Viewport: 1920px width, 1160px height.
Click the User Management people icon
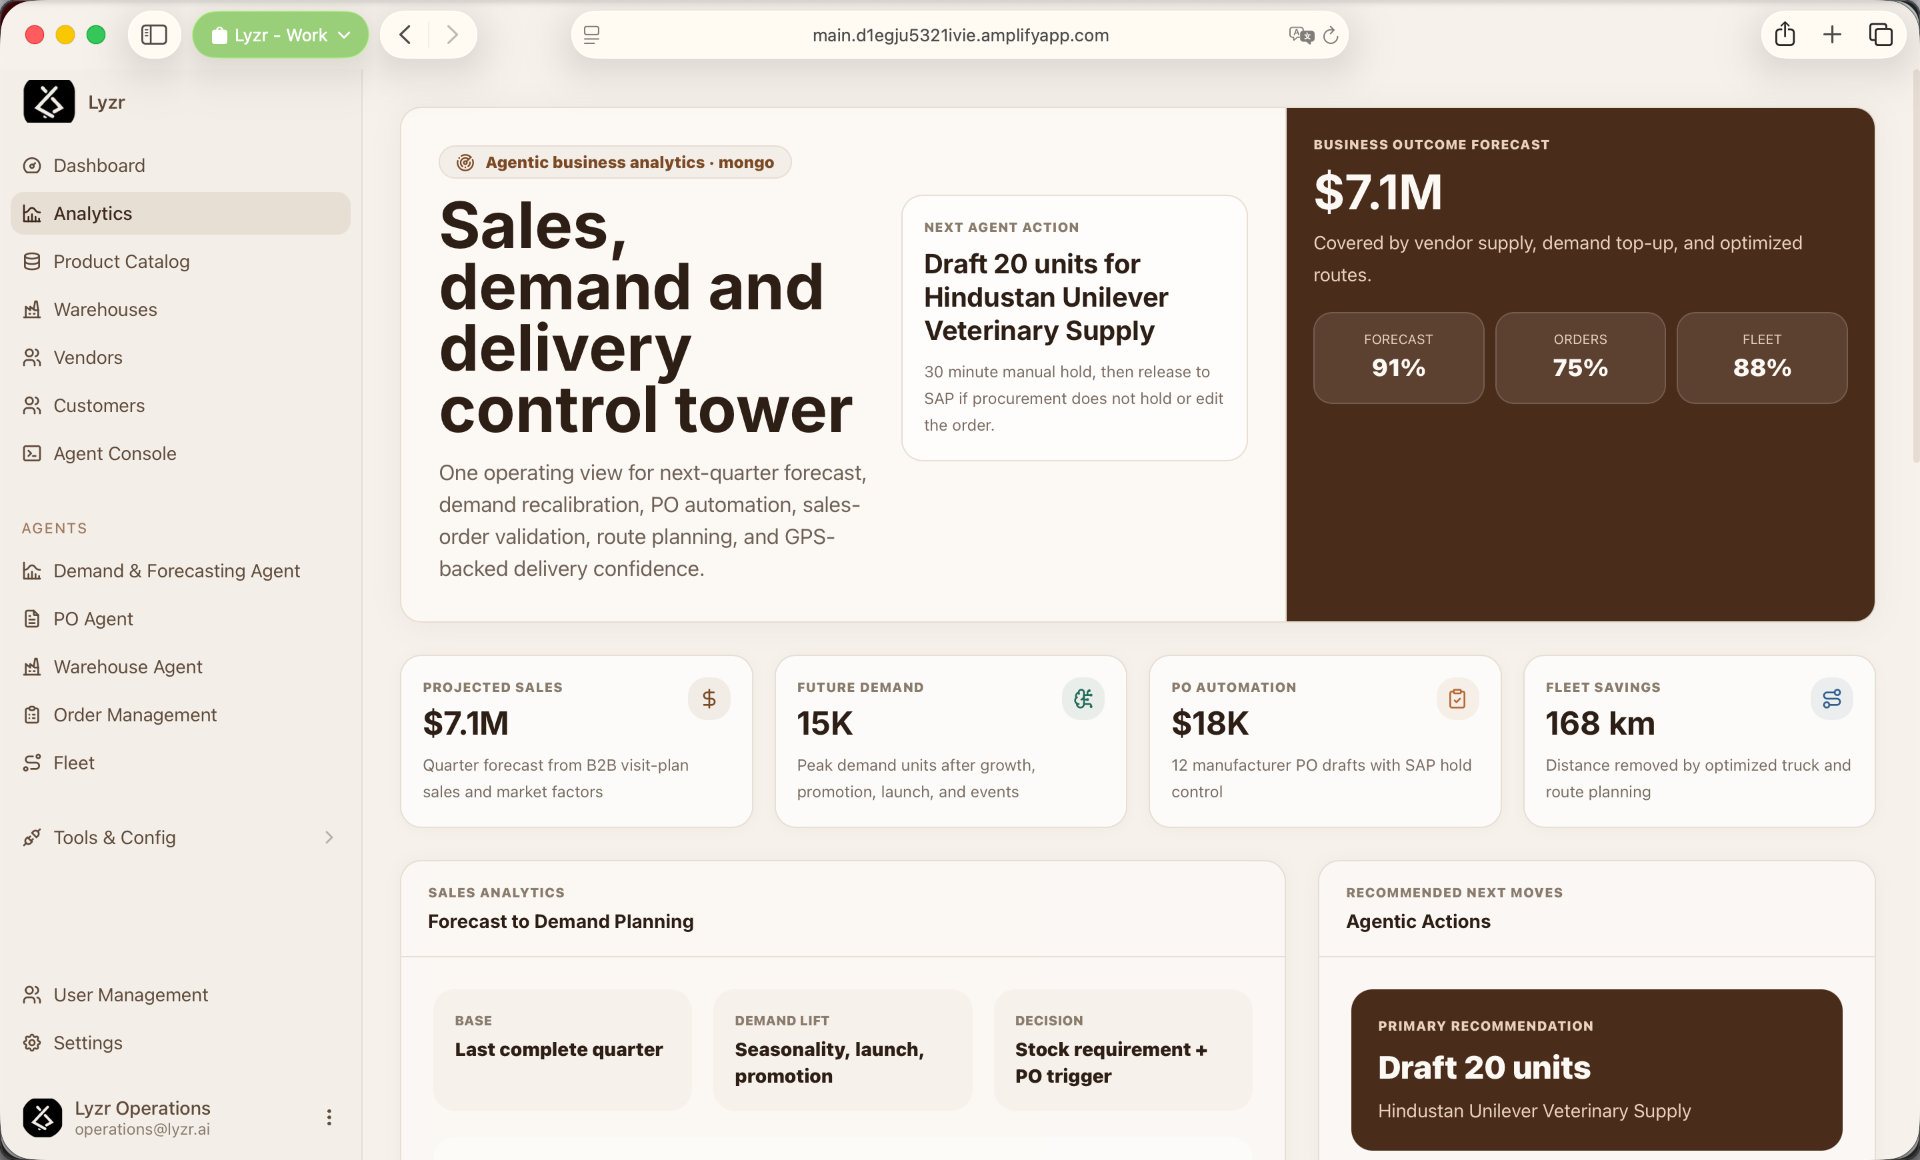pyautogui.click(x=32, y=995)
